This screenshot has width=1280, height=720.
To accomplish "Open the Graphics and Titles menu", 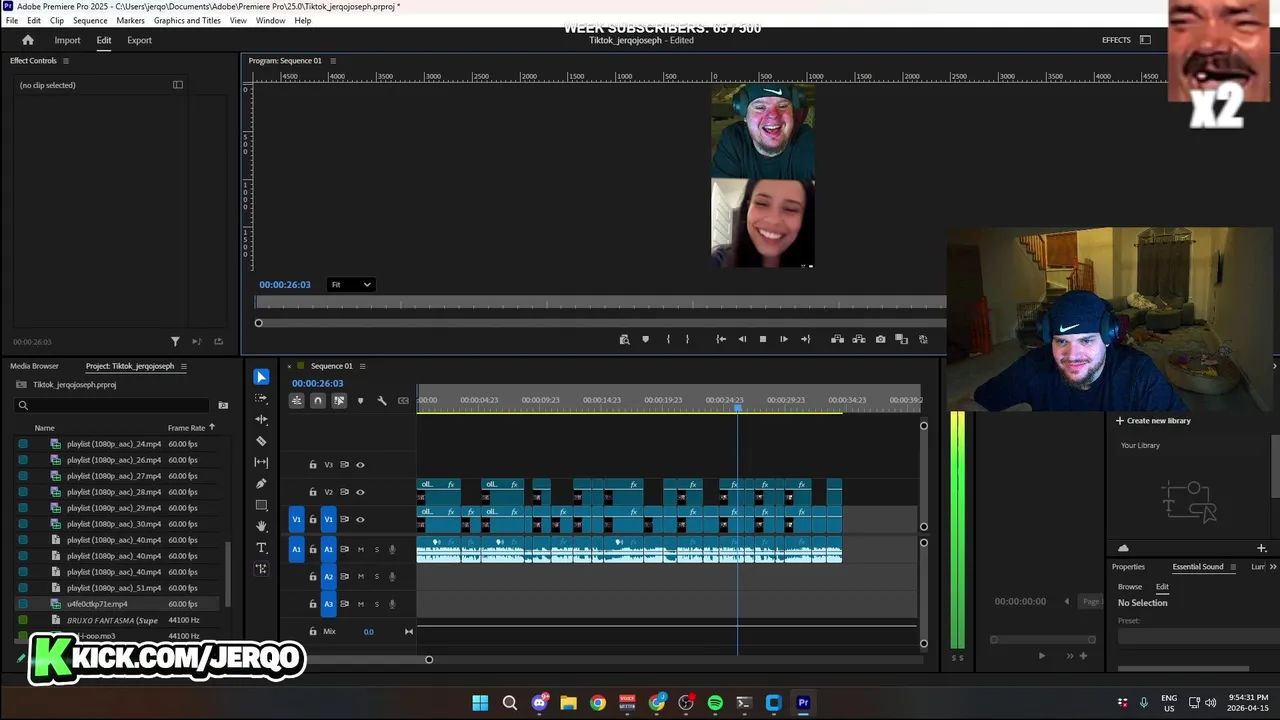I will (187, 20).
